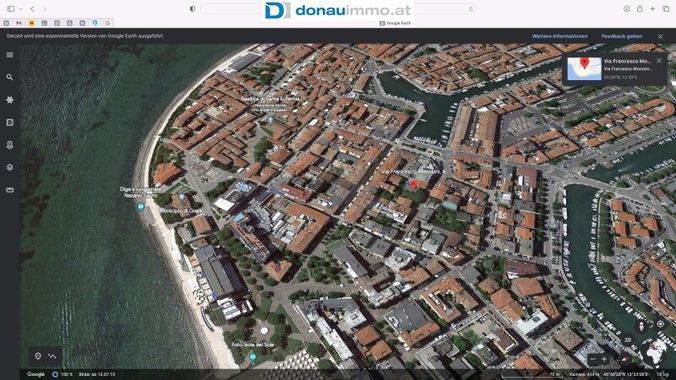
Task: Open Projects pin icon in sidebar
Action: click(x=9, y=145)
